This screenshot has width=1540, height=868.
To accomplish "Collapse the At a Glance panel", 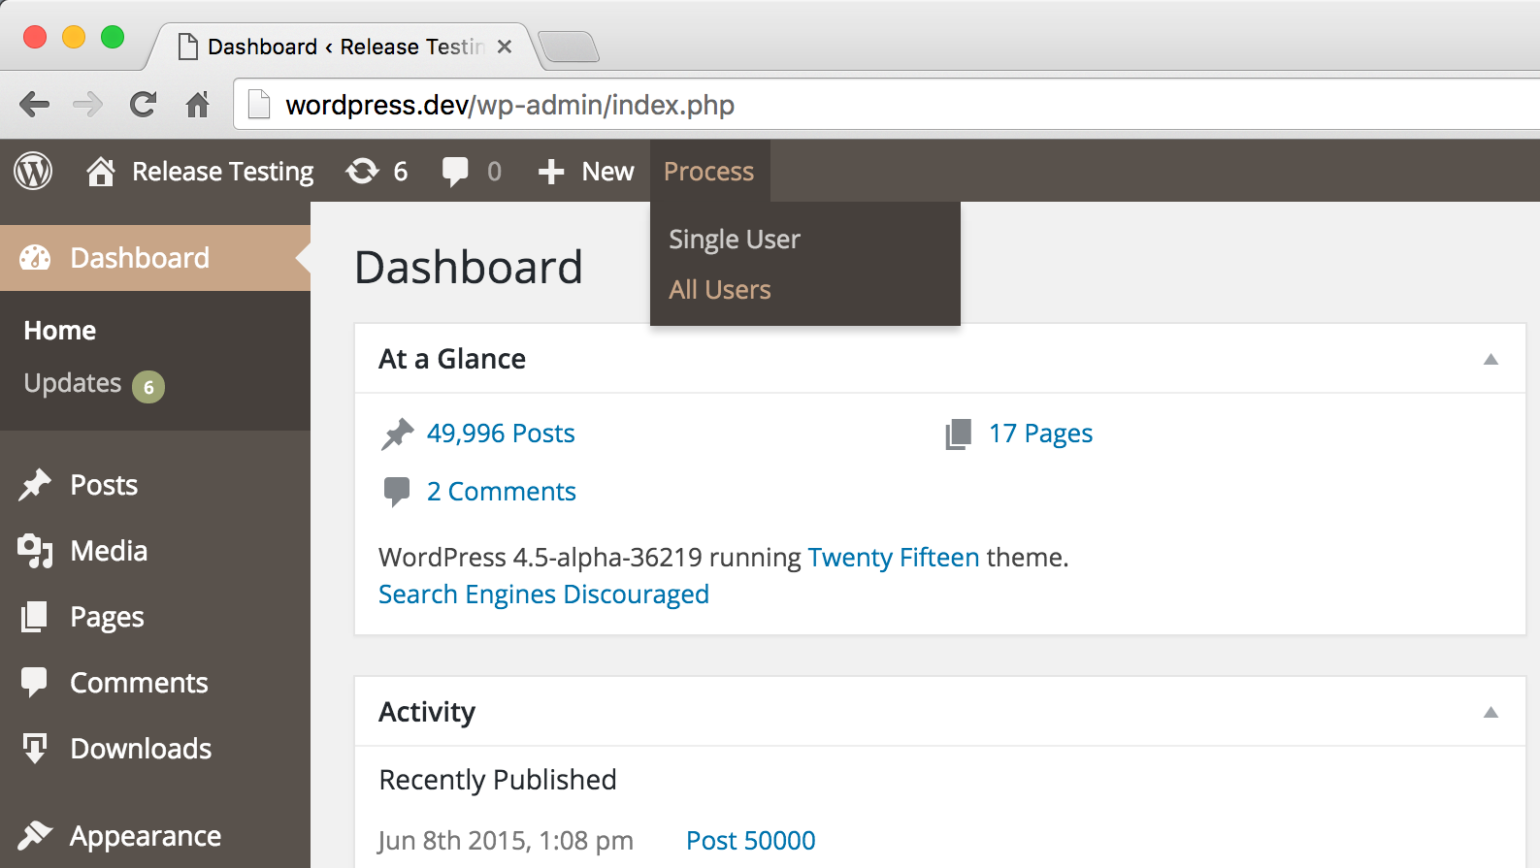I will point(1490,359).
